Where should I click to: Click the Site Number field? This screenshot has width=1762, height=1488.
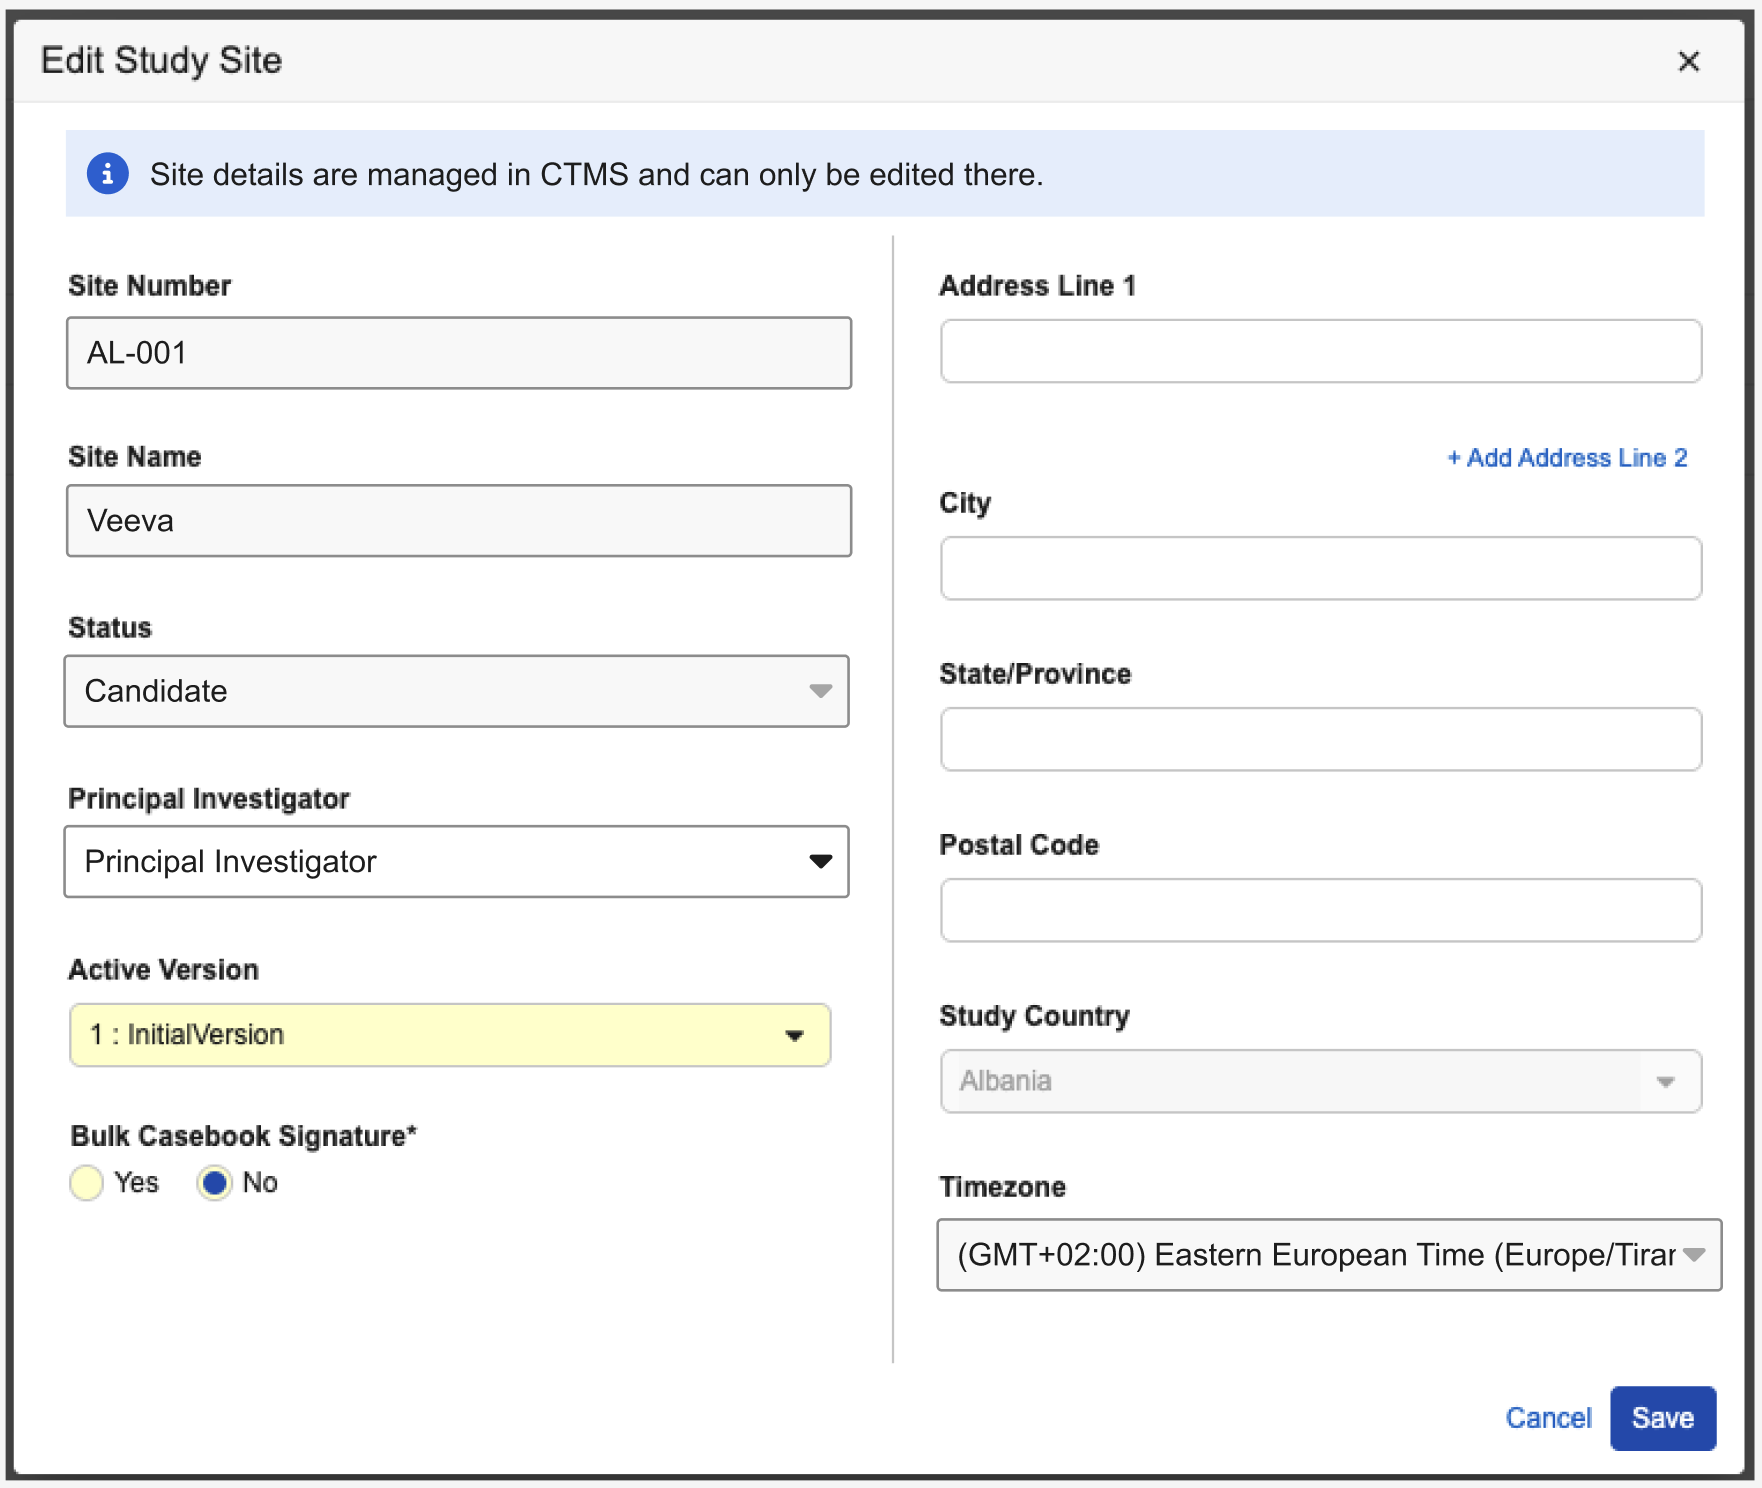pos(459,353)
